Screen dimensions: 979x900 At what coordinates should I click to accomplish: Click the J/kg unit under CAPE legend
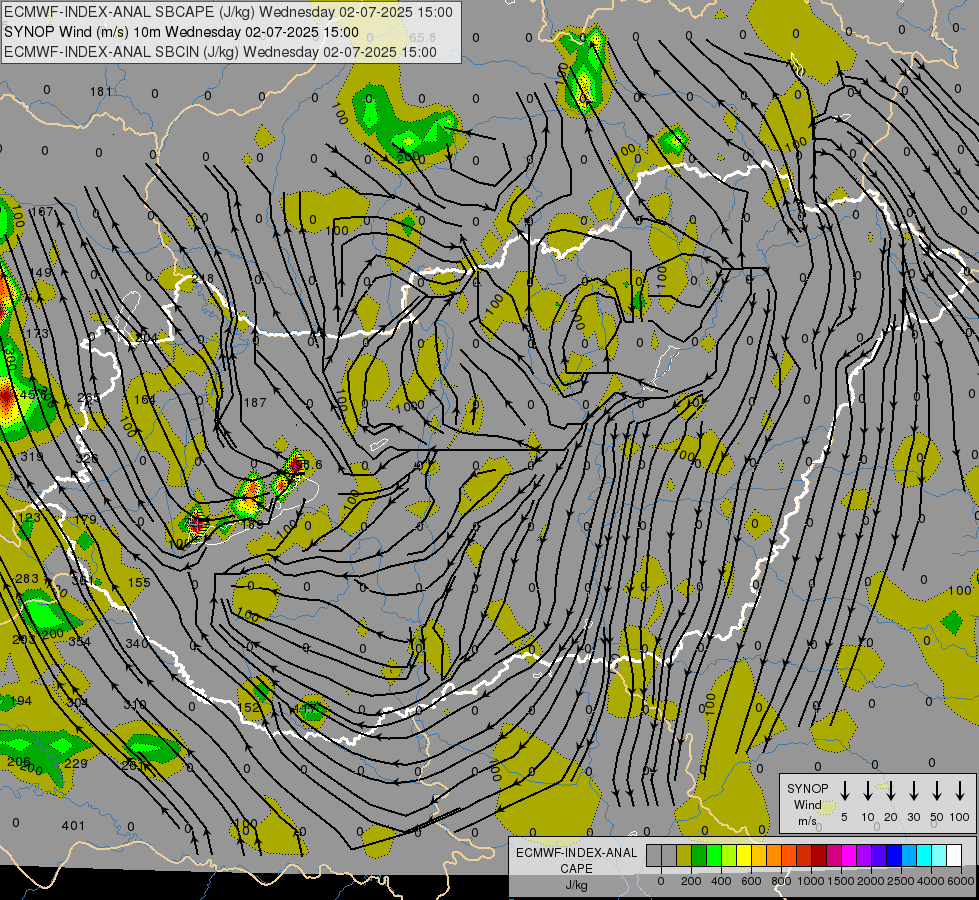coord(576,885)
